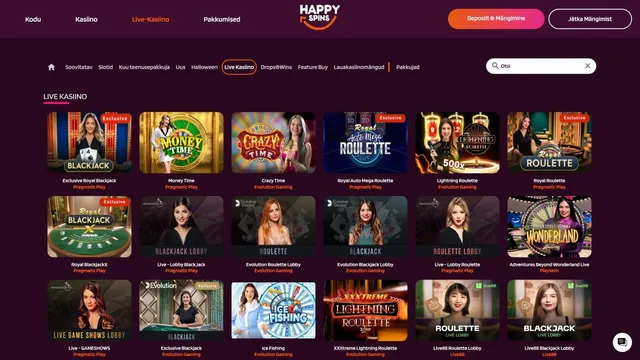Screen dimensions: 640x360
Task: Click the Jätka Mängimist button
Action: click(590, 19)
